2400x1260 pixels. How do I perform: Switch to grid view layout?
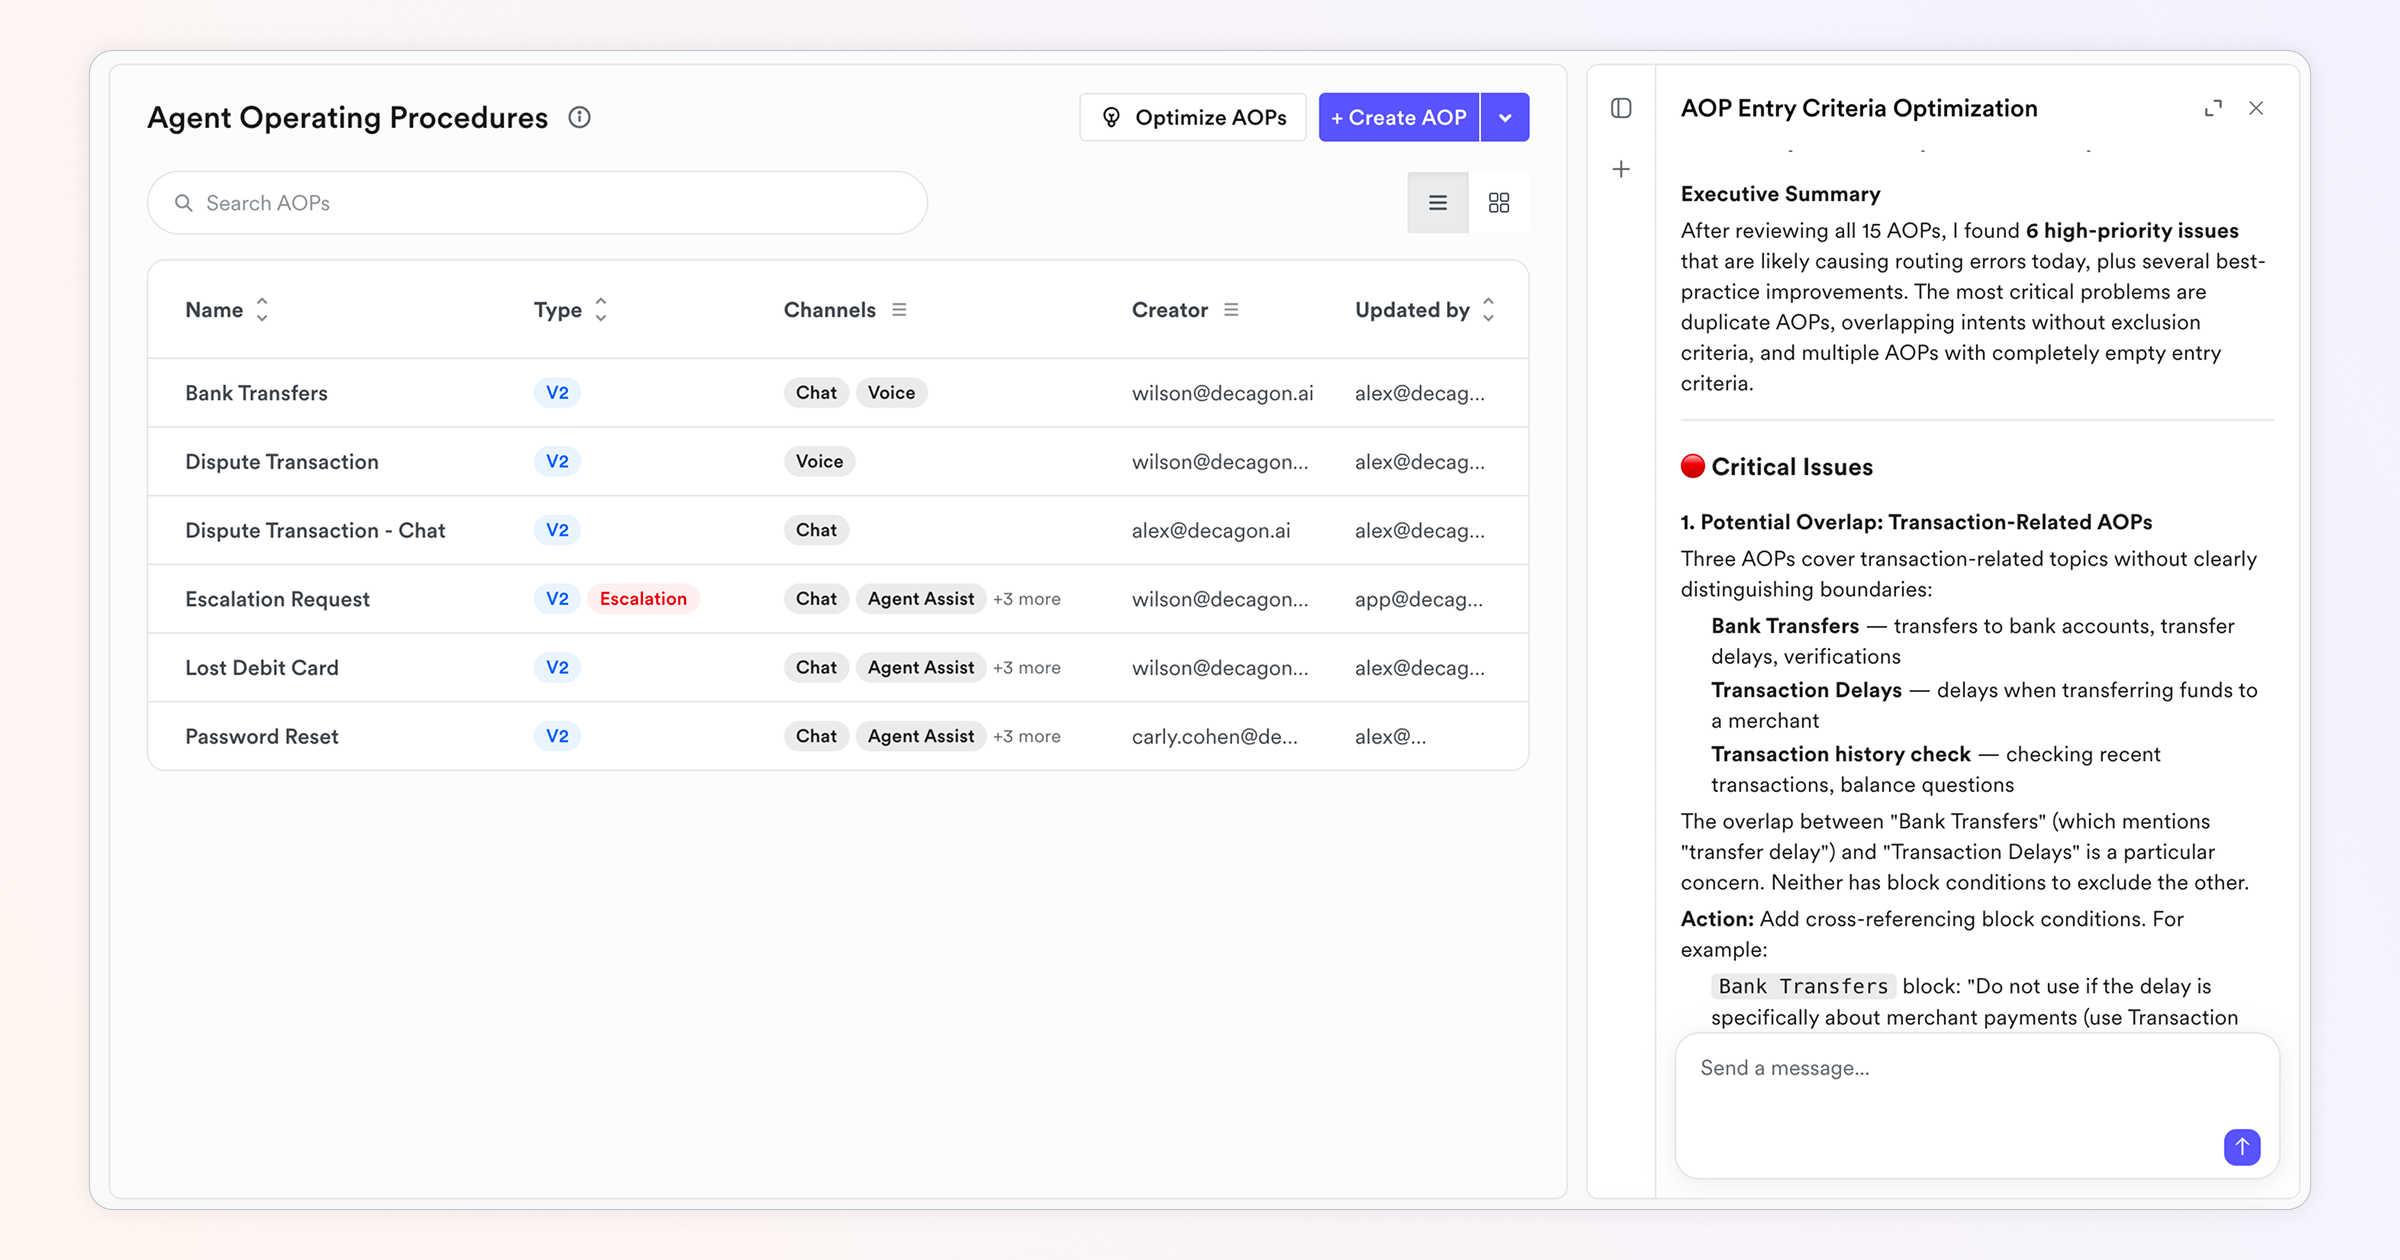coord(1498,203)
